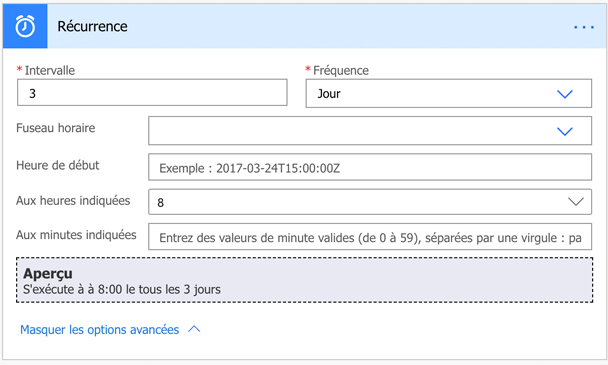This screenshot has height=365, width=608.
Task: Collapse options via chevron beside Masquer
Action: pyautogui.click(x=194, y=329)
